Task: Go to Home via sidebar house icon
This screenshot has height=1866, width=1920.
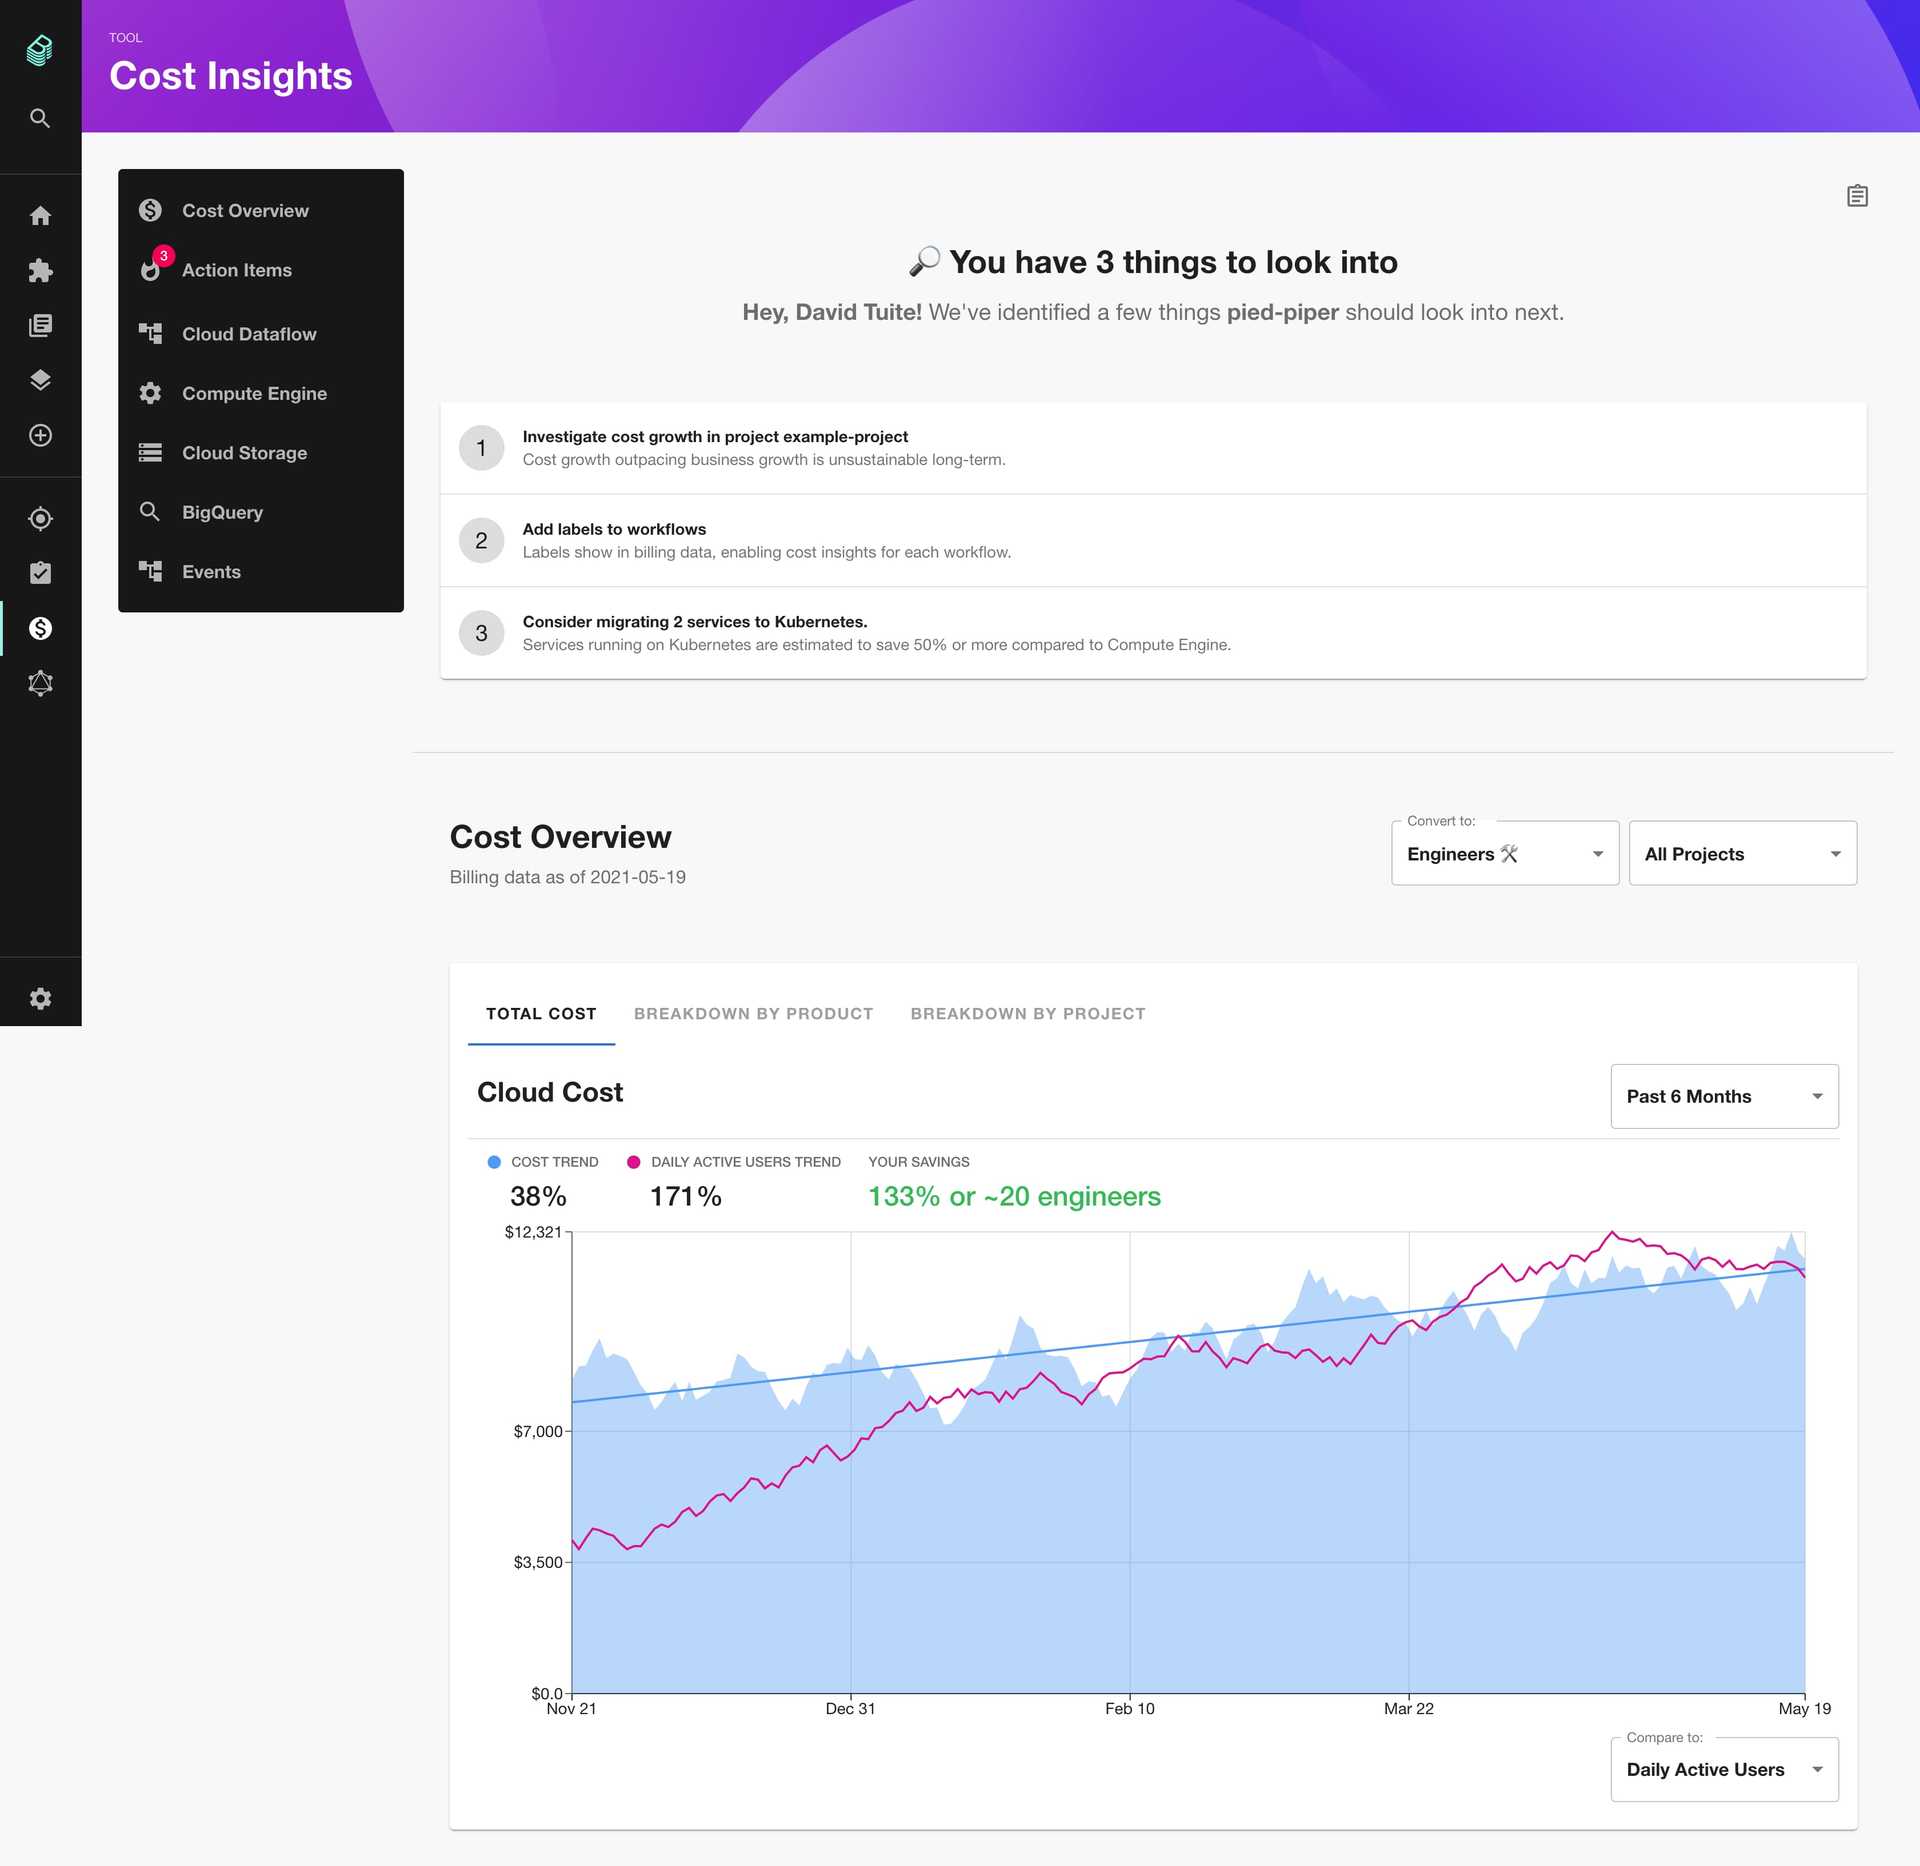Action: pos(40,216)
